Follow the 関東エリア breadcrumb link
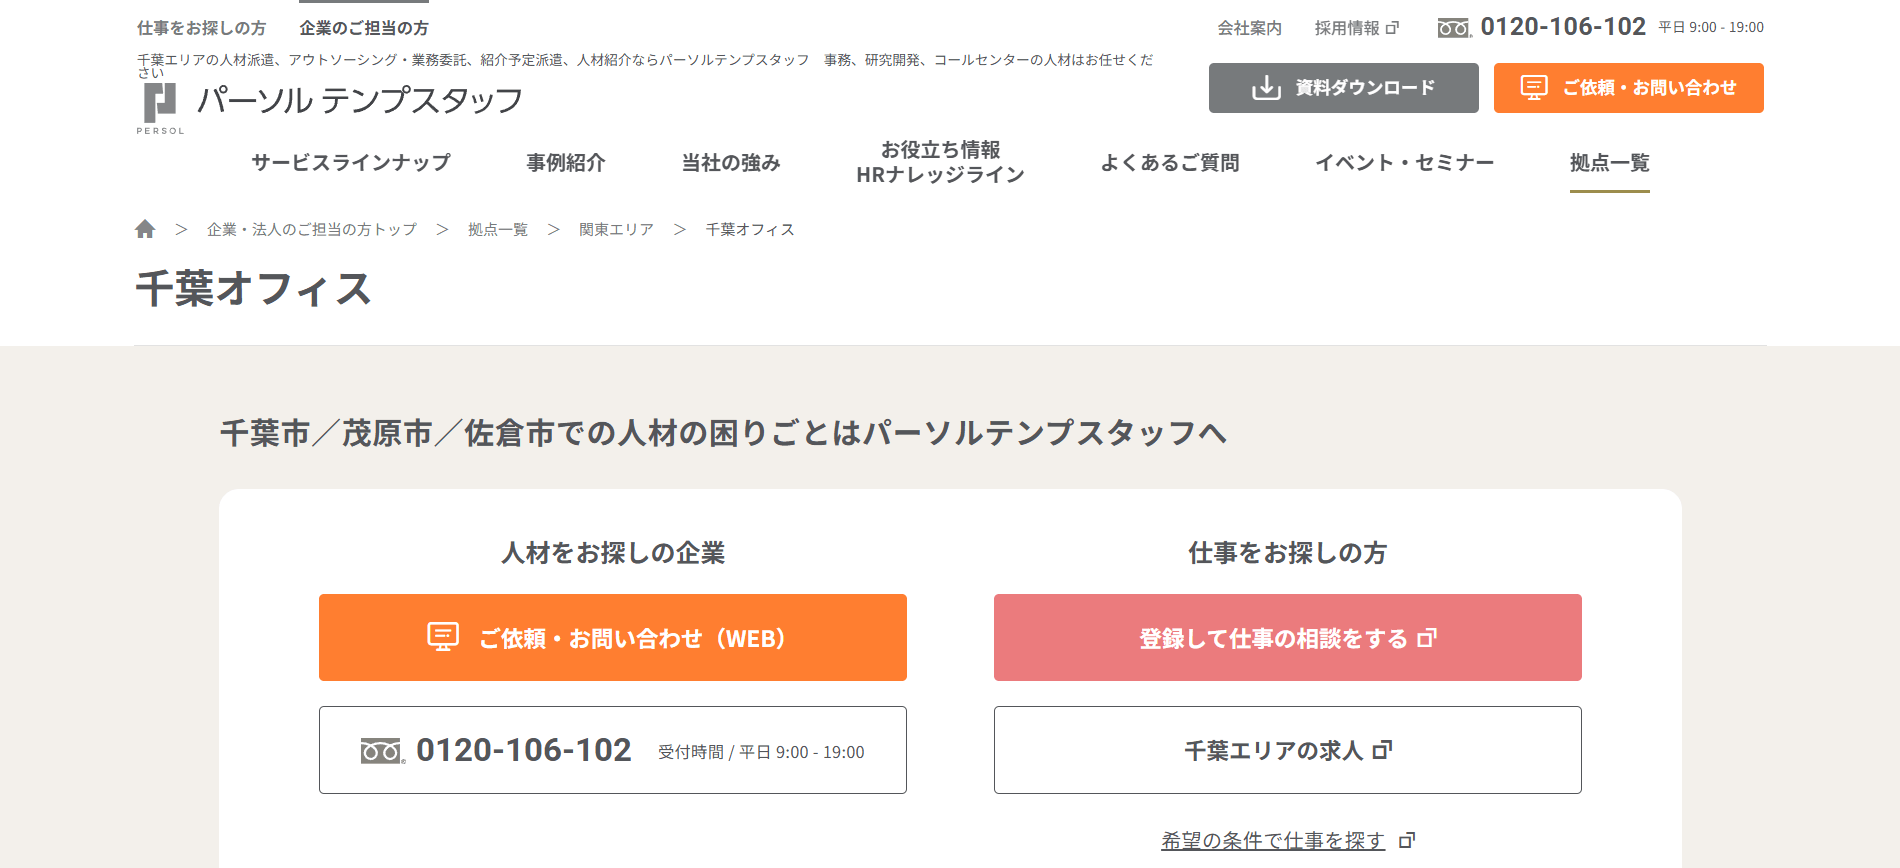The width and height of the screenshot is (1900, 868). point(616,229)
